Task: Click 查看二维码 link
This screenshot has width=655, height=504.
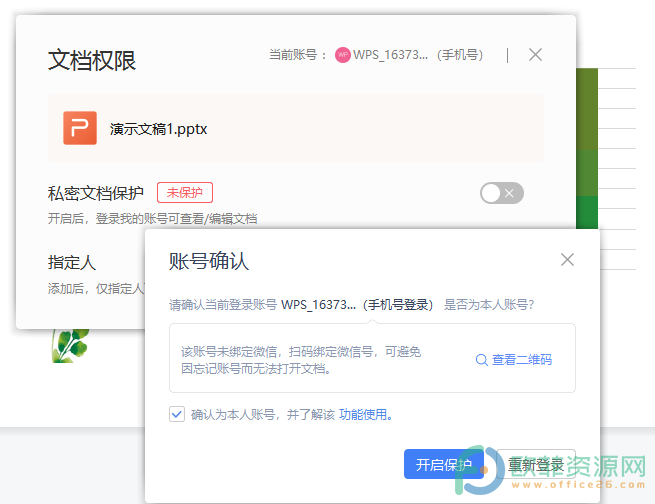Action: [x=522, y=359]
